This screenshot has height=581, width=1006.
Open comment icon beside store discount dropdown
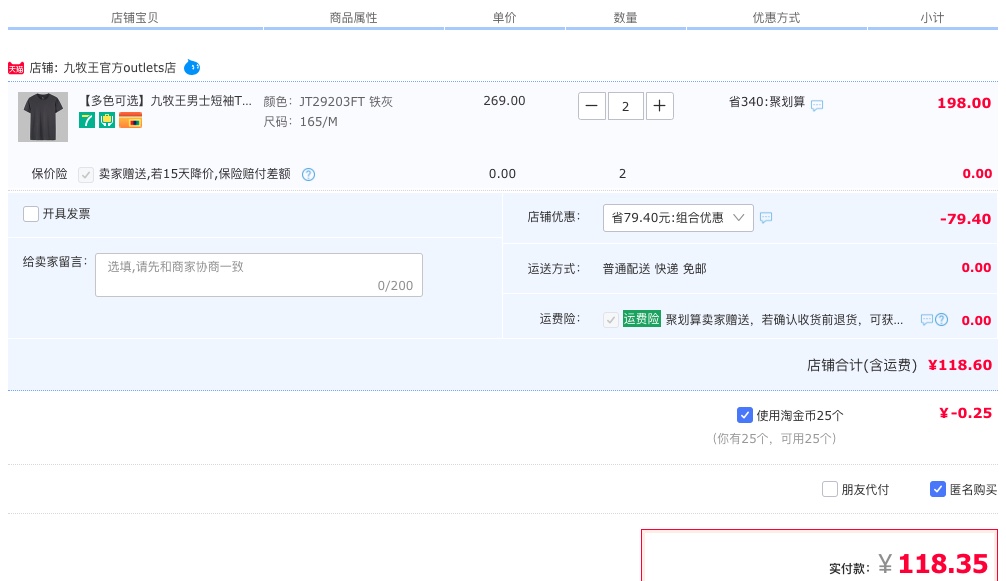pos(766,218)
